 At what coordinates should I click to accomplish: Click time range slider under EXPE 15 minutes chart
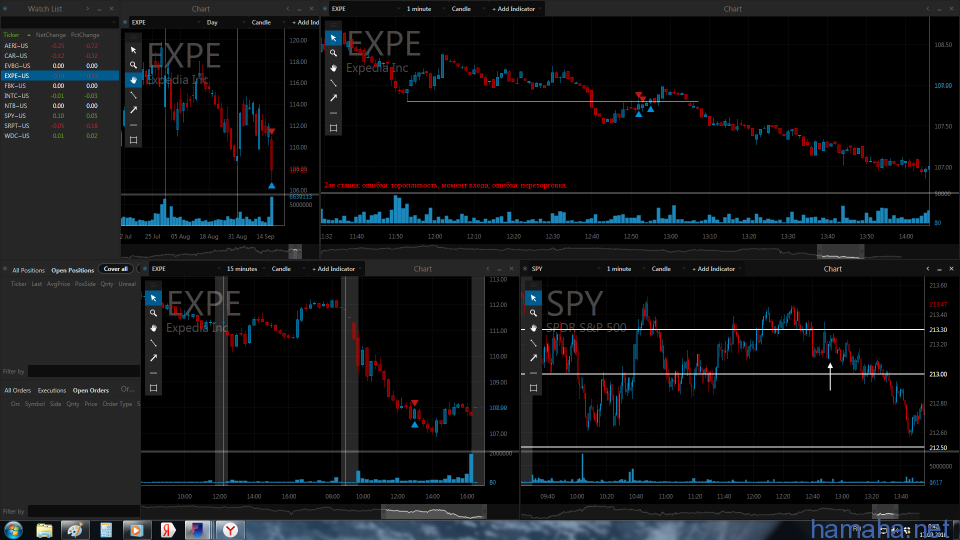[x=433, y=512]
